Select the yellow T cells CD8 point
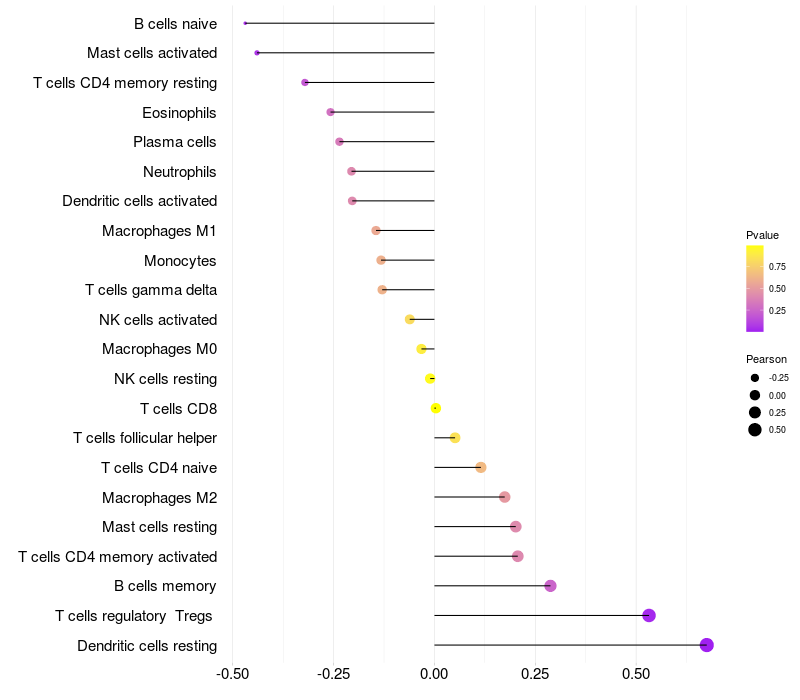The width and height of the screenshot is (800, 700). click(435, 408)
